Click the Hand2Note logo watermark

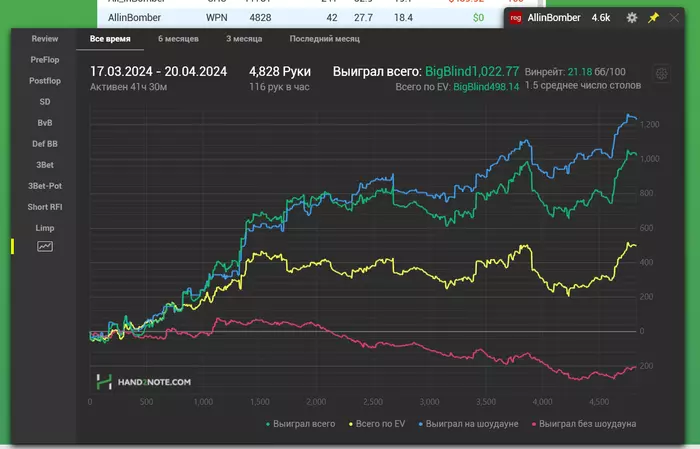[144, 382]
